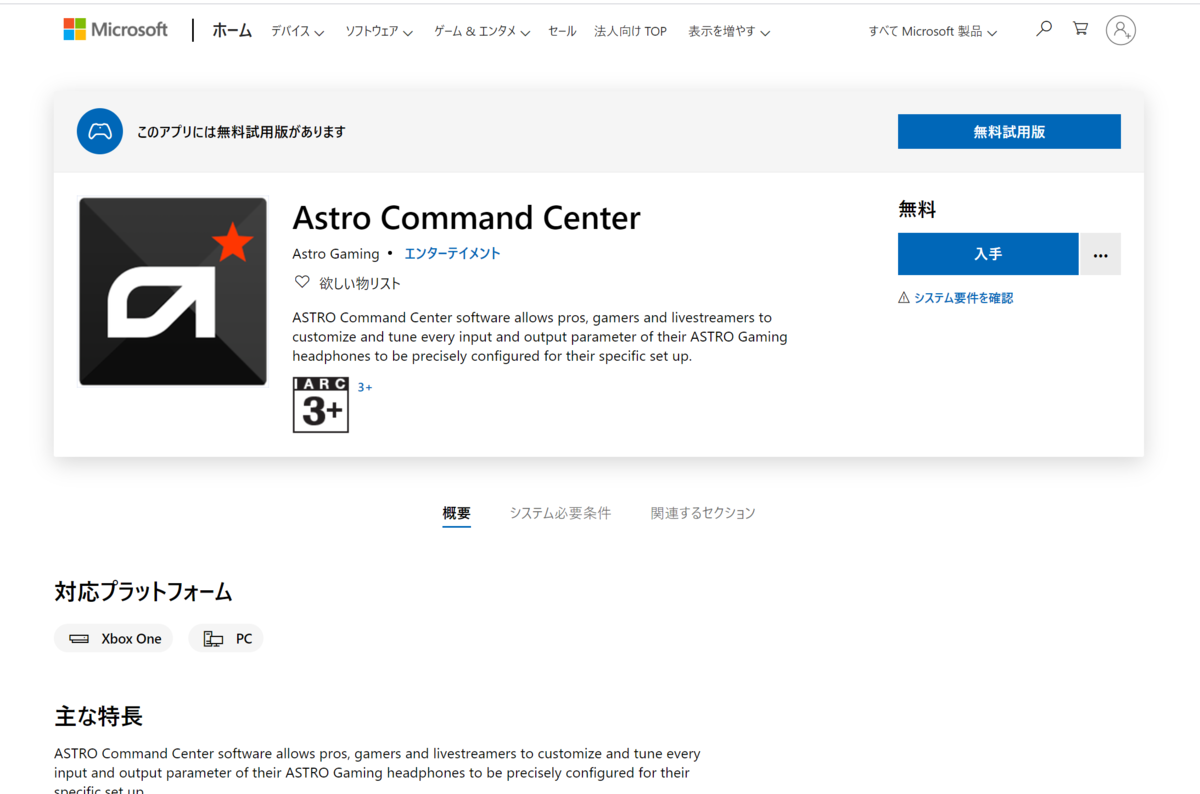Screen dimensions: 1200x794
Task: Click the Xbox One platform chip
Action: coord(114,638)
